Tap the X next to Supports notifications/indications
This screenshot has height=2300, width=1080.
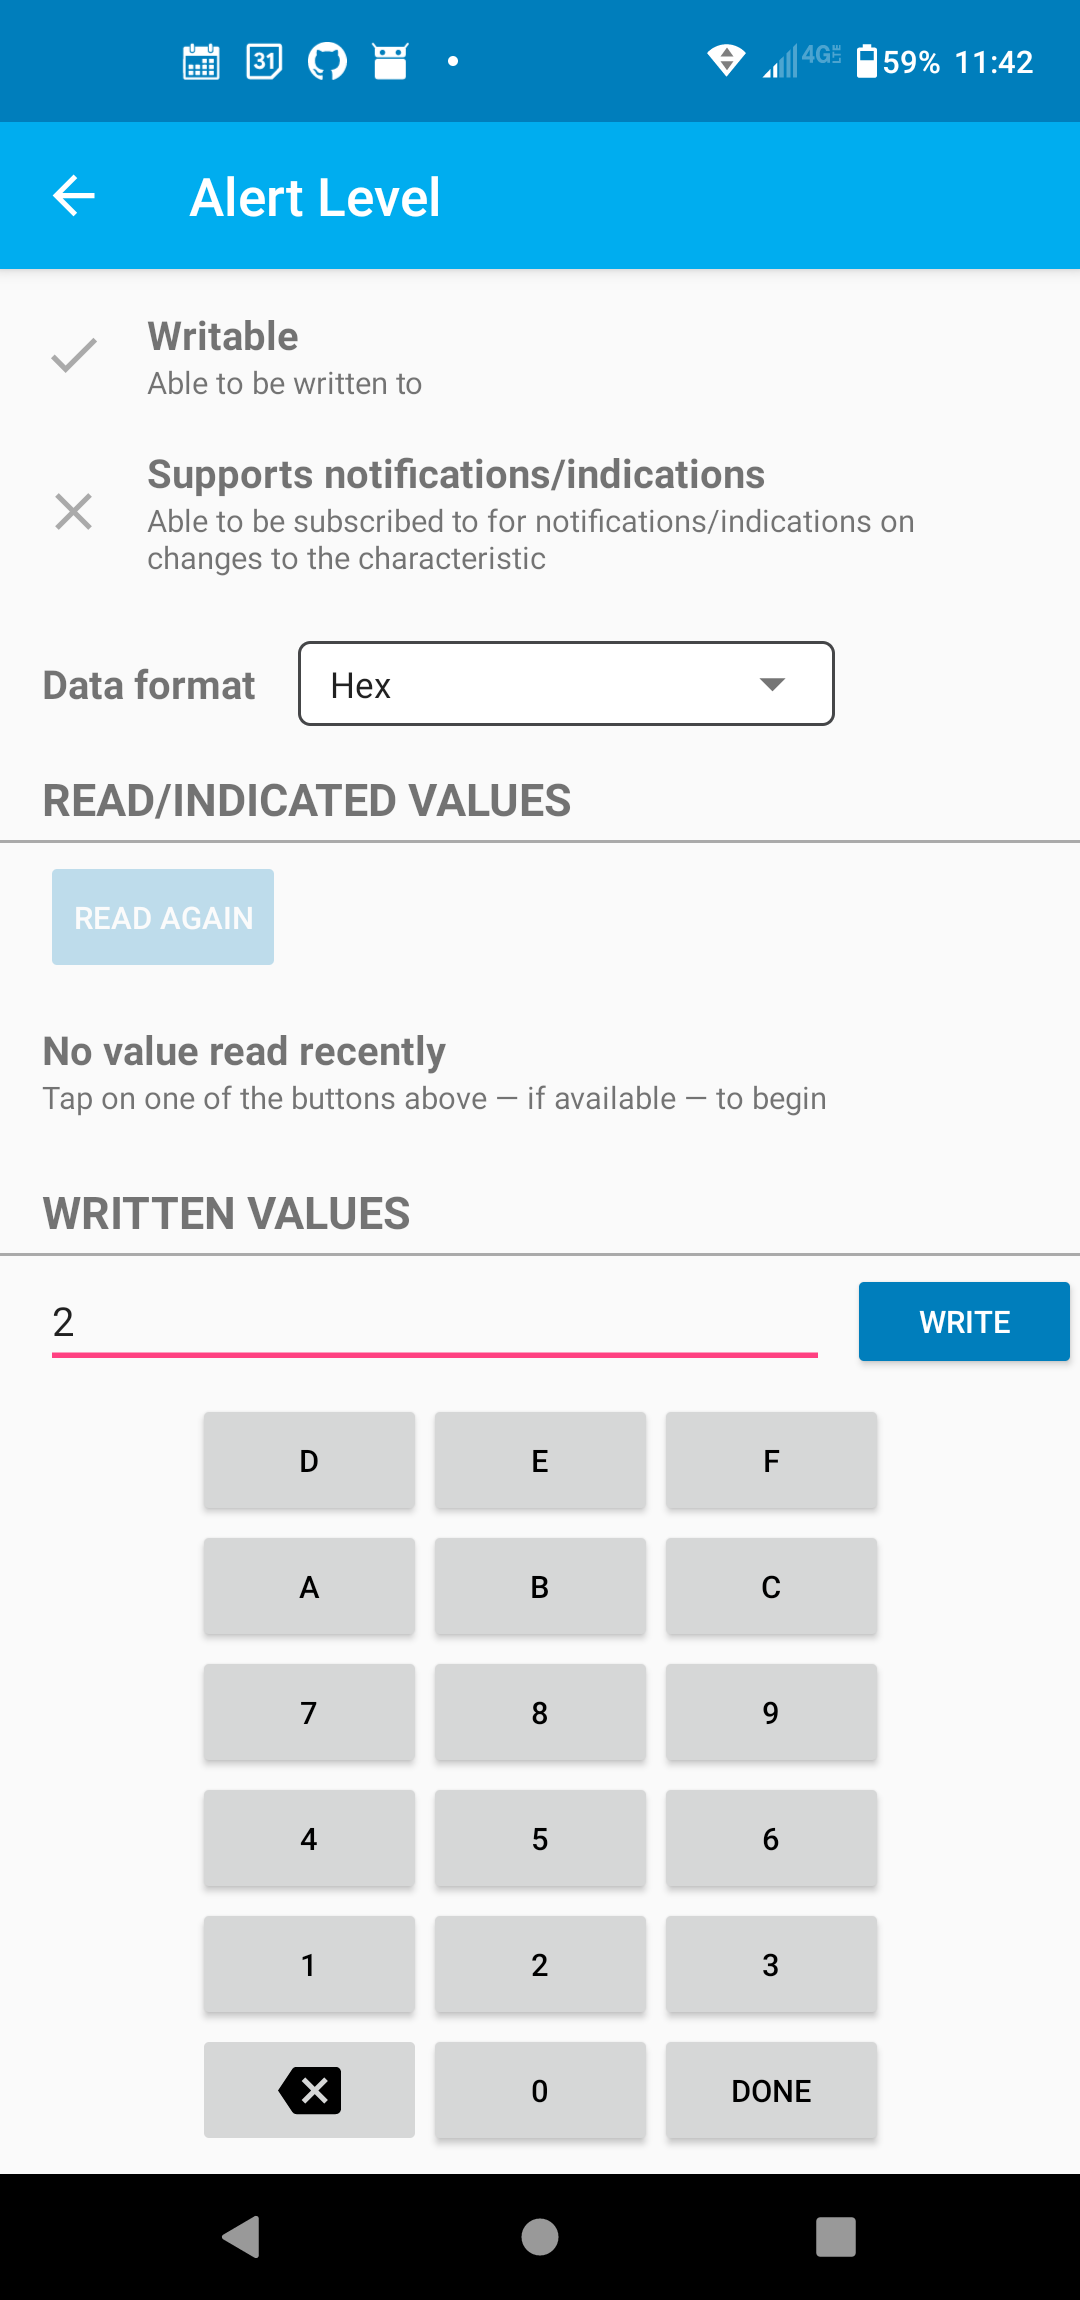[x=74, y=512]
